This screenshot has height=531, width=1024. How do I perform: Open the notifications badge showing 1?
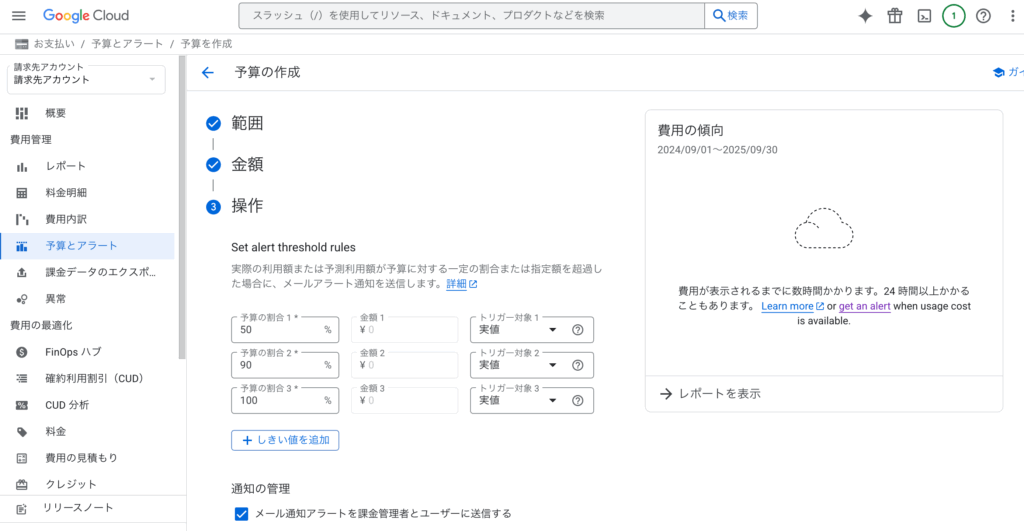pos(953,16)
